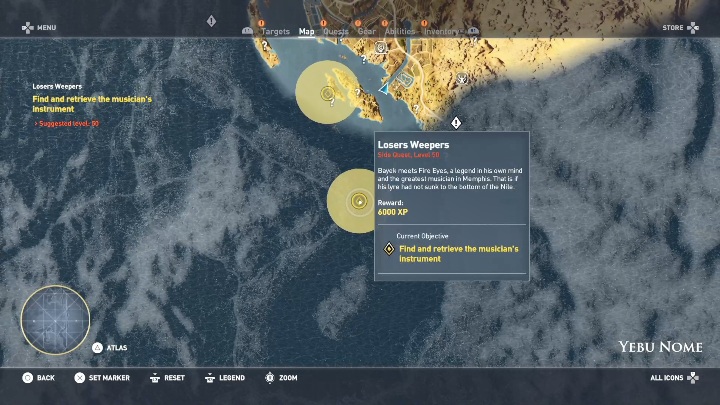720x405 pixels.
Task: Open the Menu d-pad icon
Action: (28, 28)
